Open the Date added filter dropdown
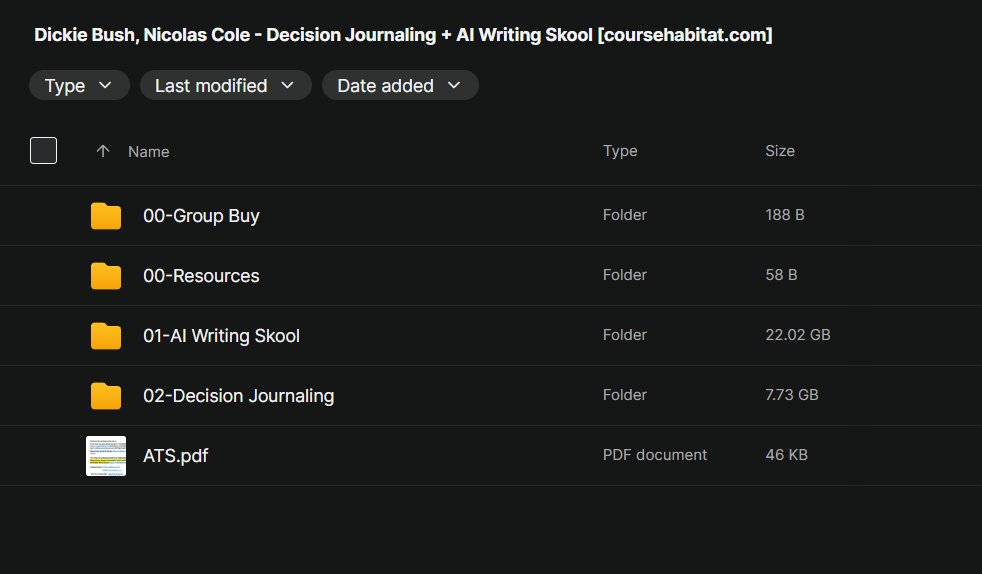Image resolution: width=982 pixels, height=574 pixels. click(x=400, y=85)
